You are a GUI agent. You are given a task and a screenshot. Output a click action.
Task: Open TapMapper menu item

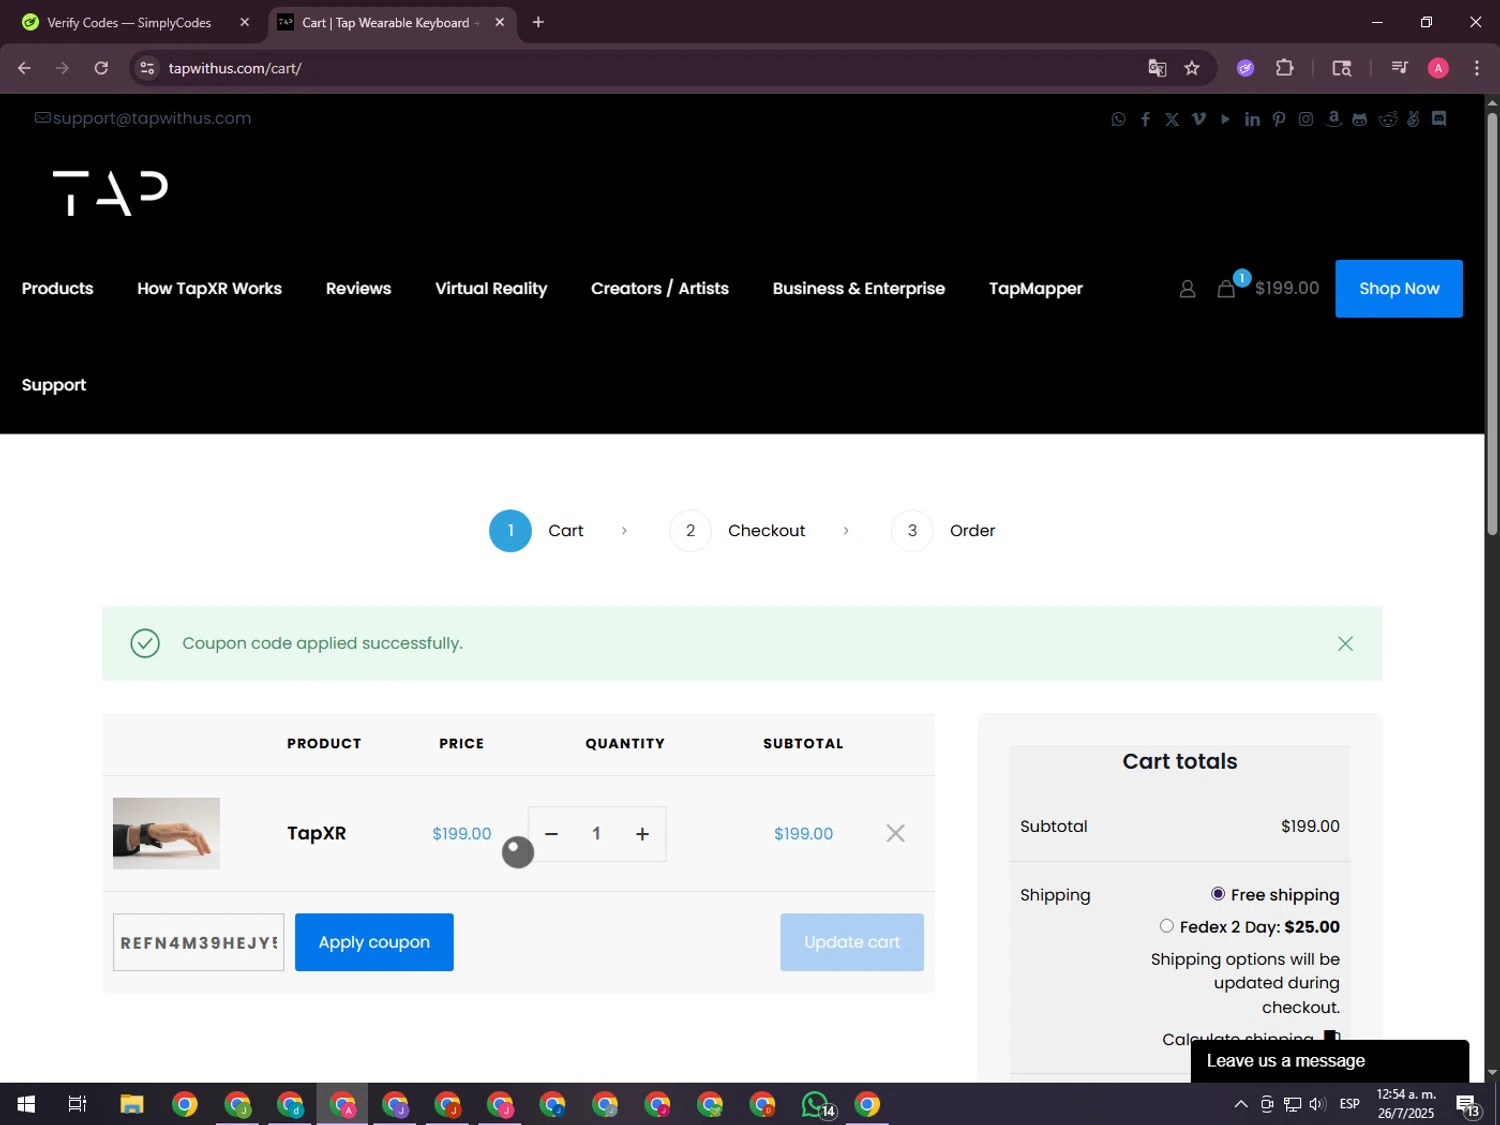click(x=1036, y=289)
